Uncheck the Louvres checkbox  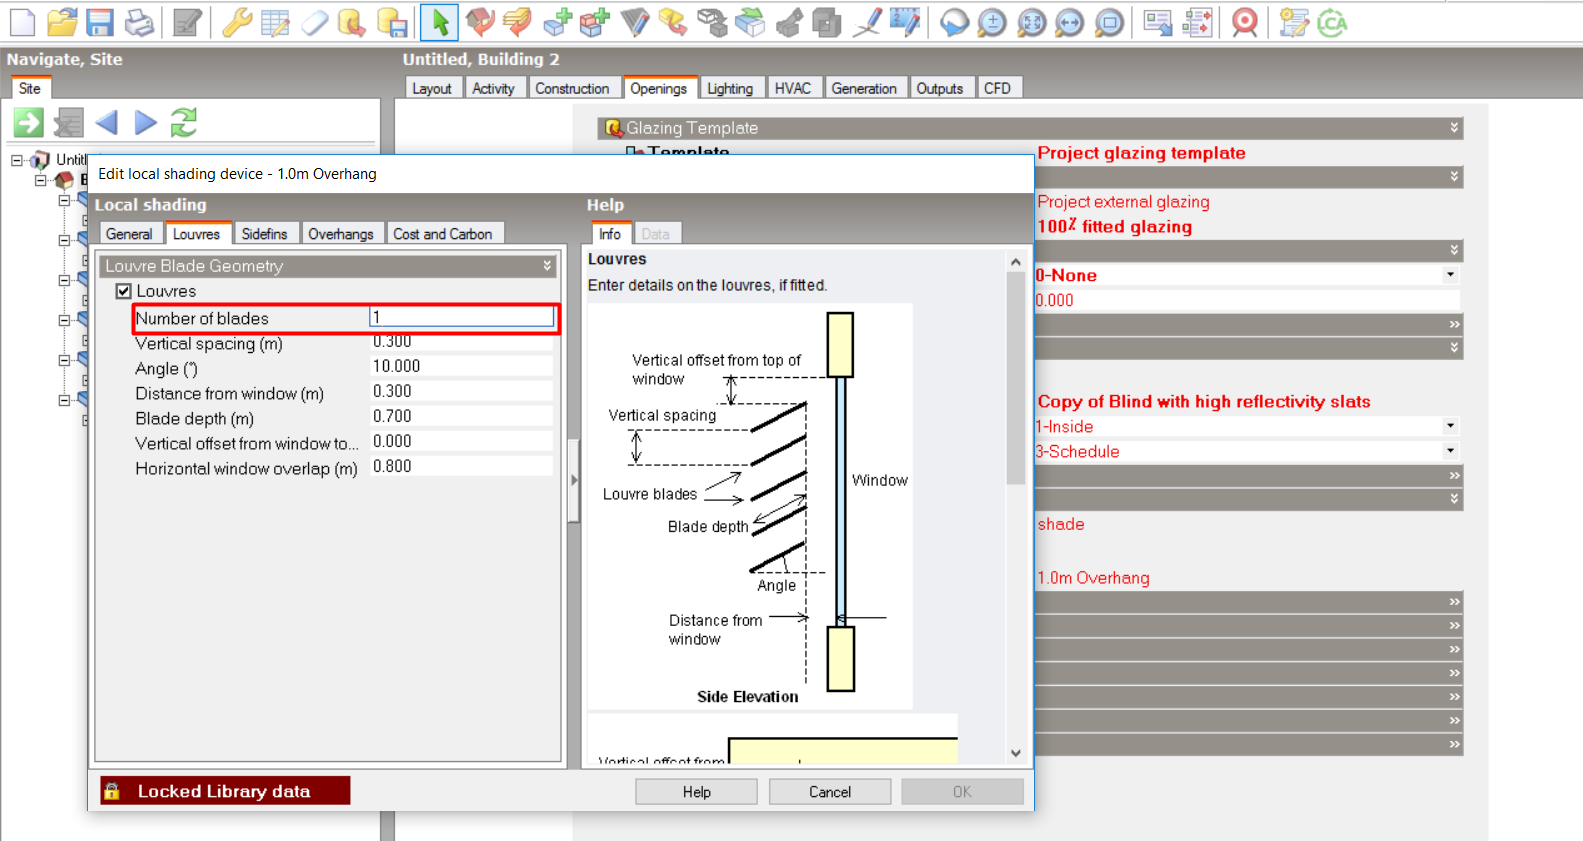pos(124,291)
